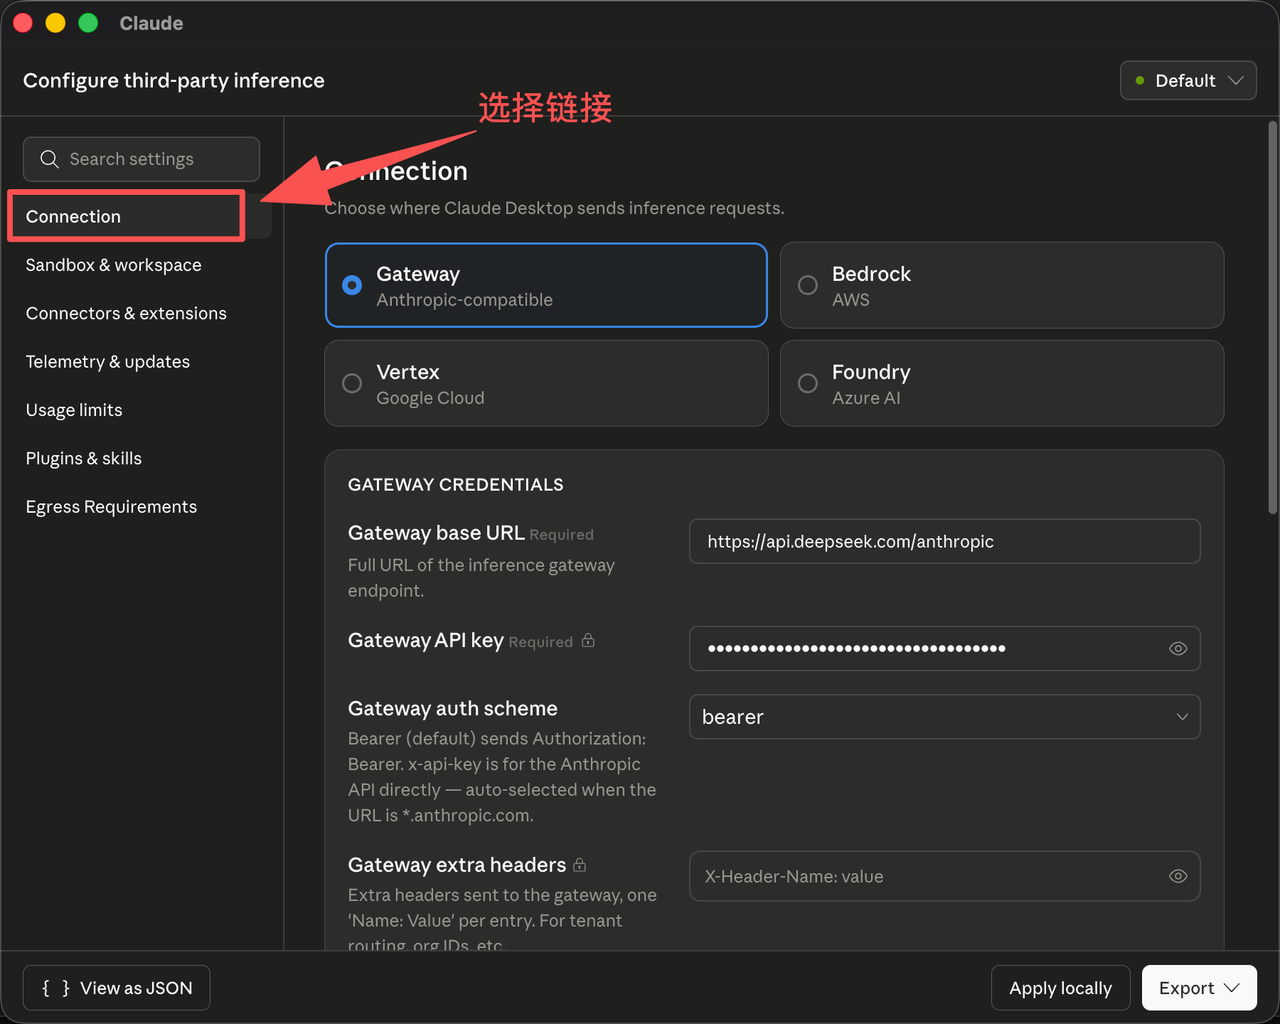
Task: Switch to Telemetry & updates section
Action: coord(108,361)
